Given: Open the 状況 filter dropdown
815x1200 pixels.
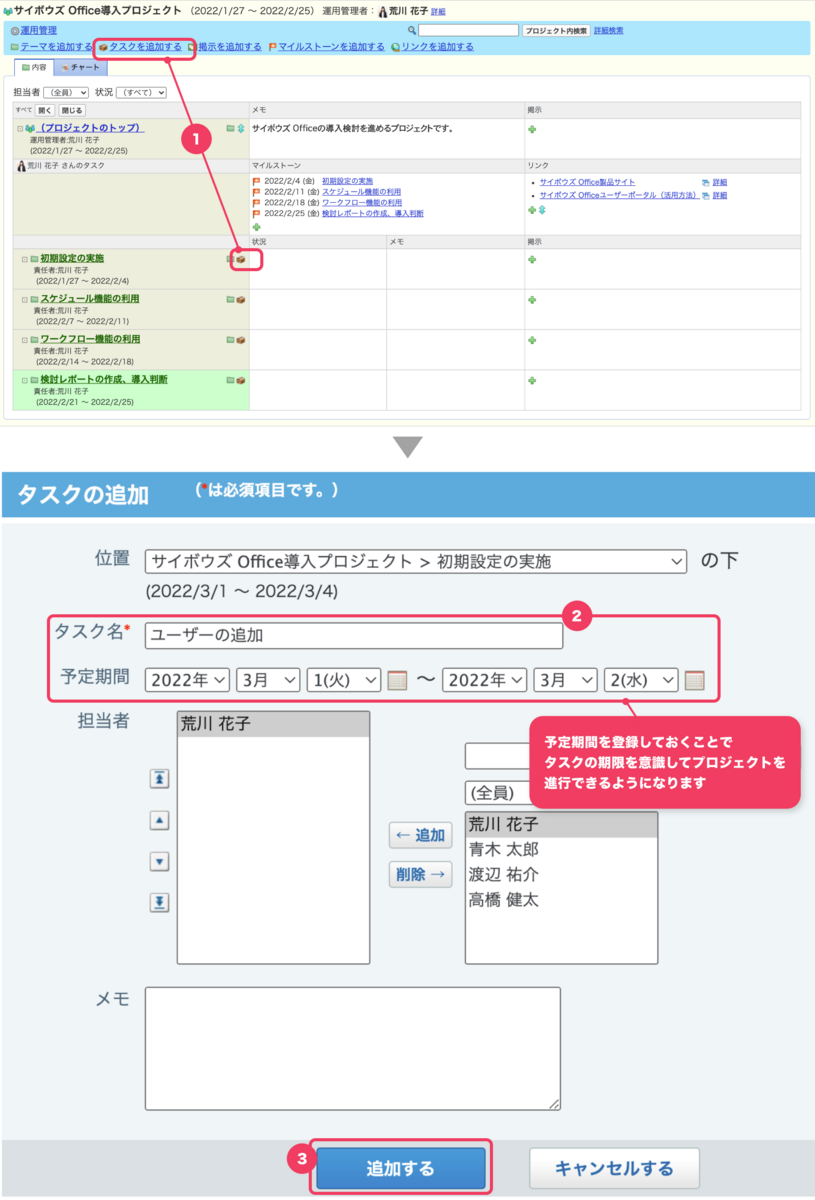Looking at the screenshot, I should [x=141, y=92].
